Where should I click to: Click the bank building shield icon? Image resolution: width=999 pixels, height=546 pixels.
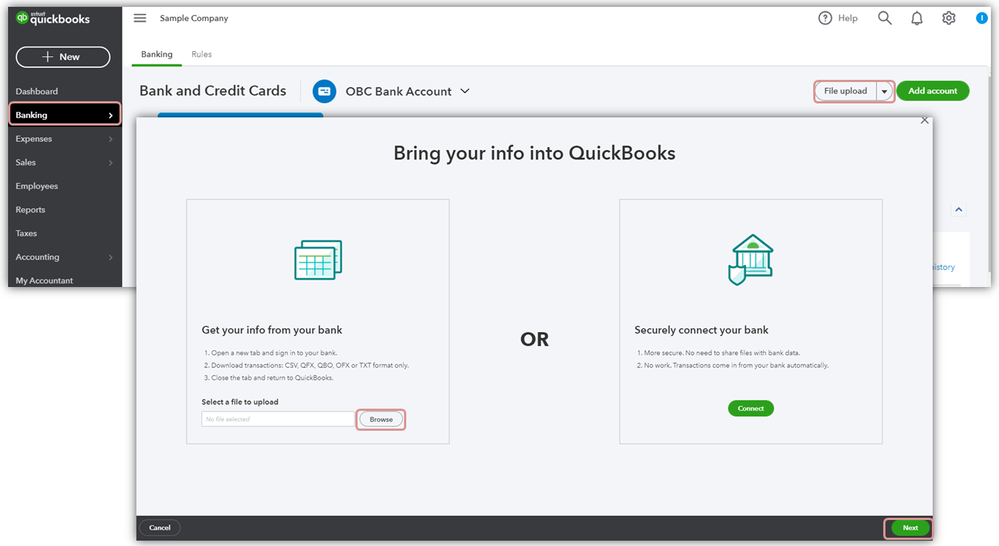pos(751,259)
